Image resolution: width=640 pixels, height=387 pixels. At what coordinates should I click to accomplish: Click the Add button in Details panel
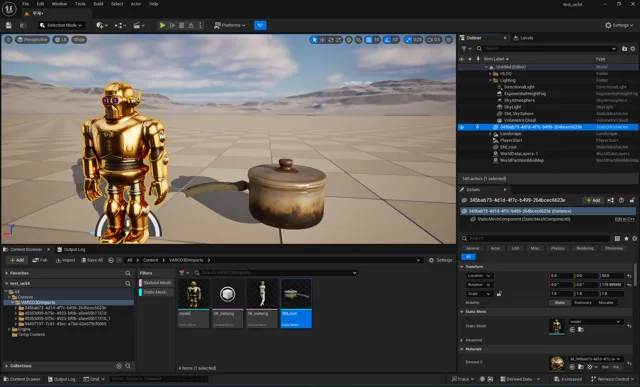[593, 200]
